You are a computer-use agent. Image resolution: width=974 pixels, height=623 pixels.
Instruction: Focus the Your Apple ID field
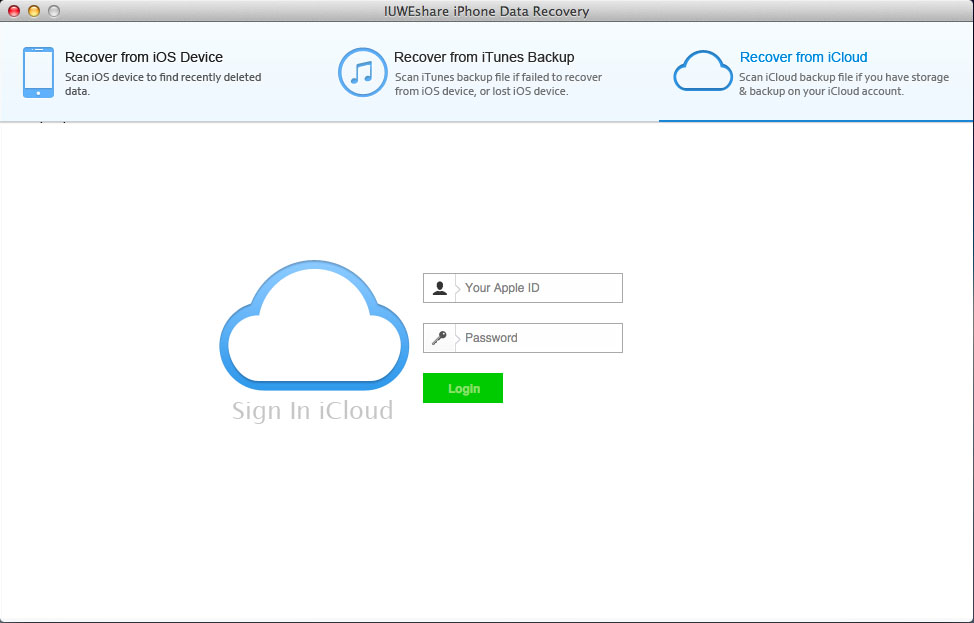[x=523, y=288]
